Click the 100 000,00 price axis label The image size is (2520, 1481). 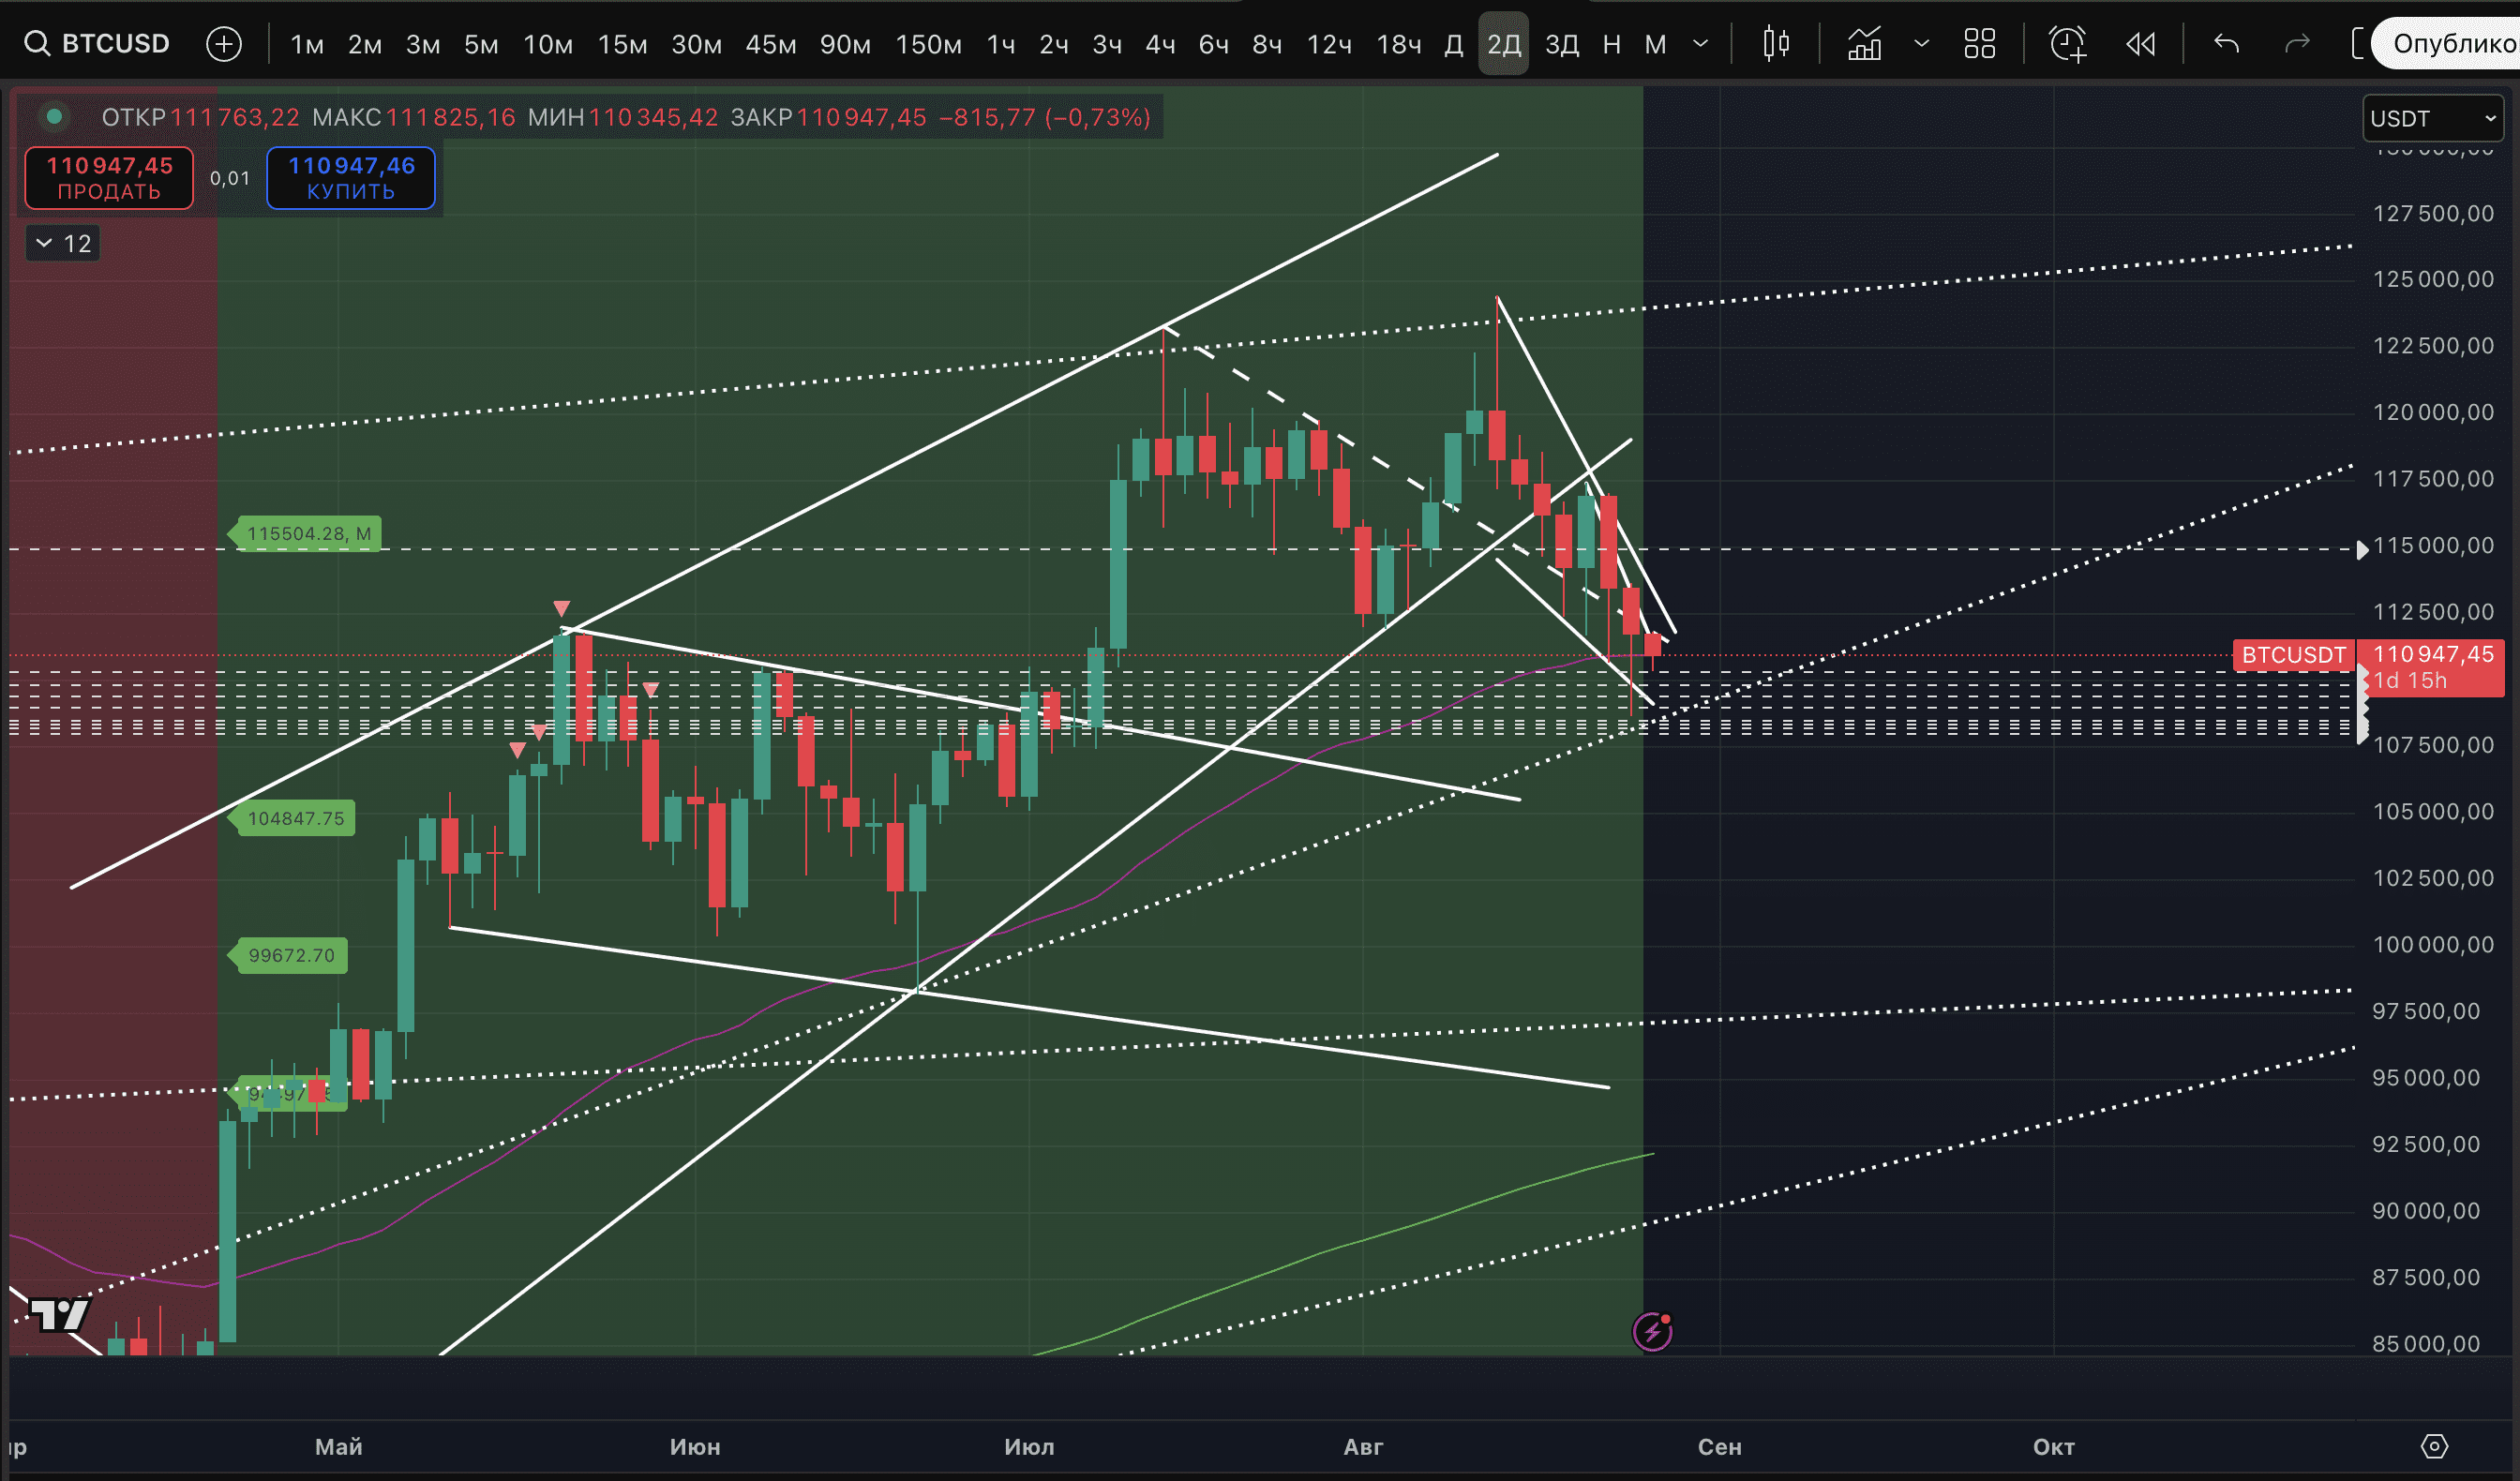click(2433, 944)
